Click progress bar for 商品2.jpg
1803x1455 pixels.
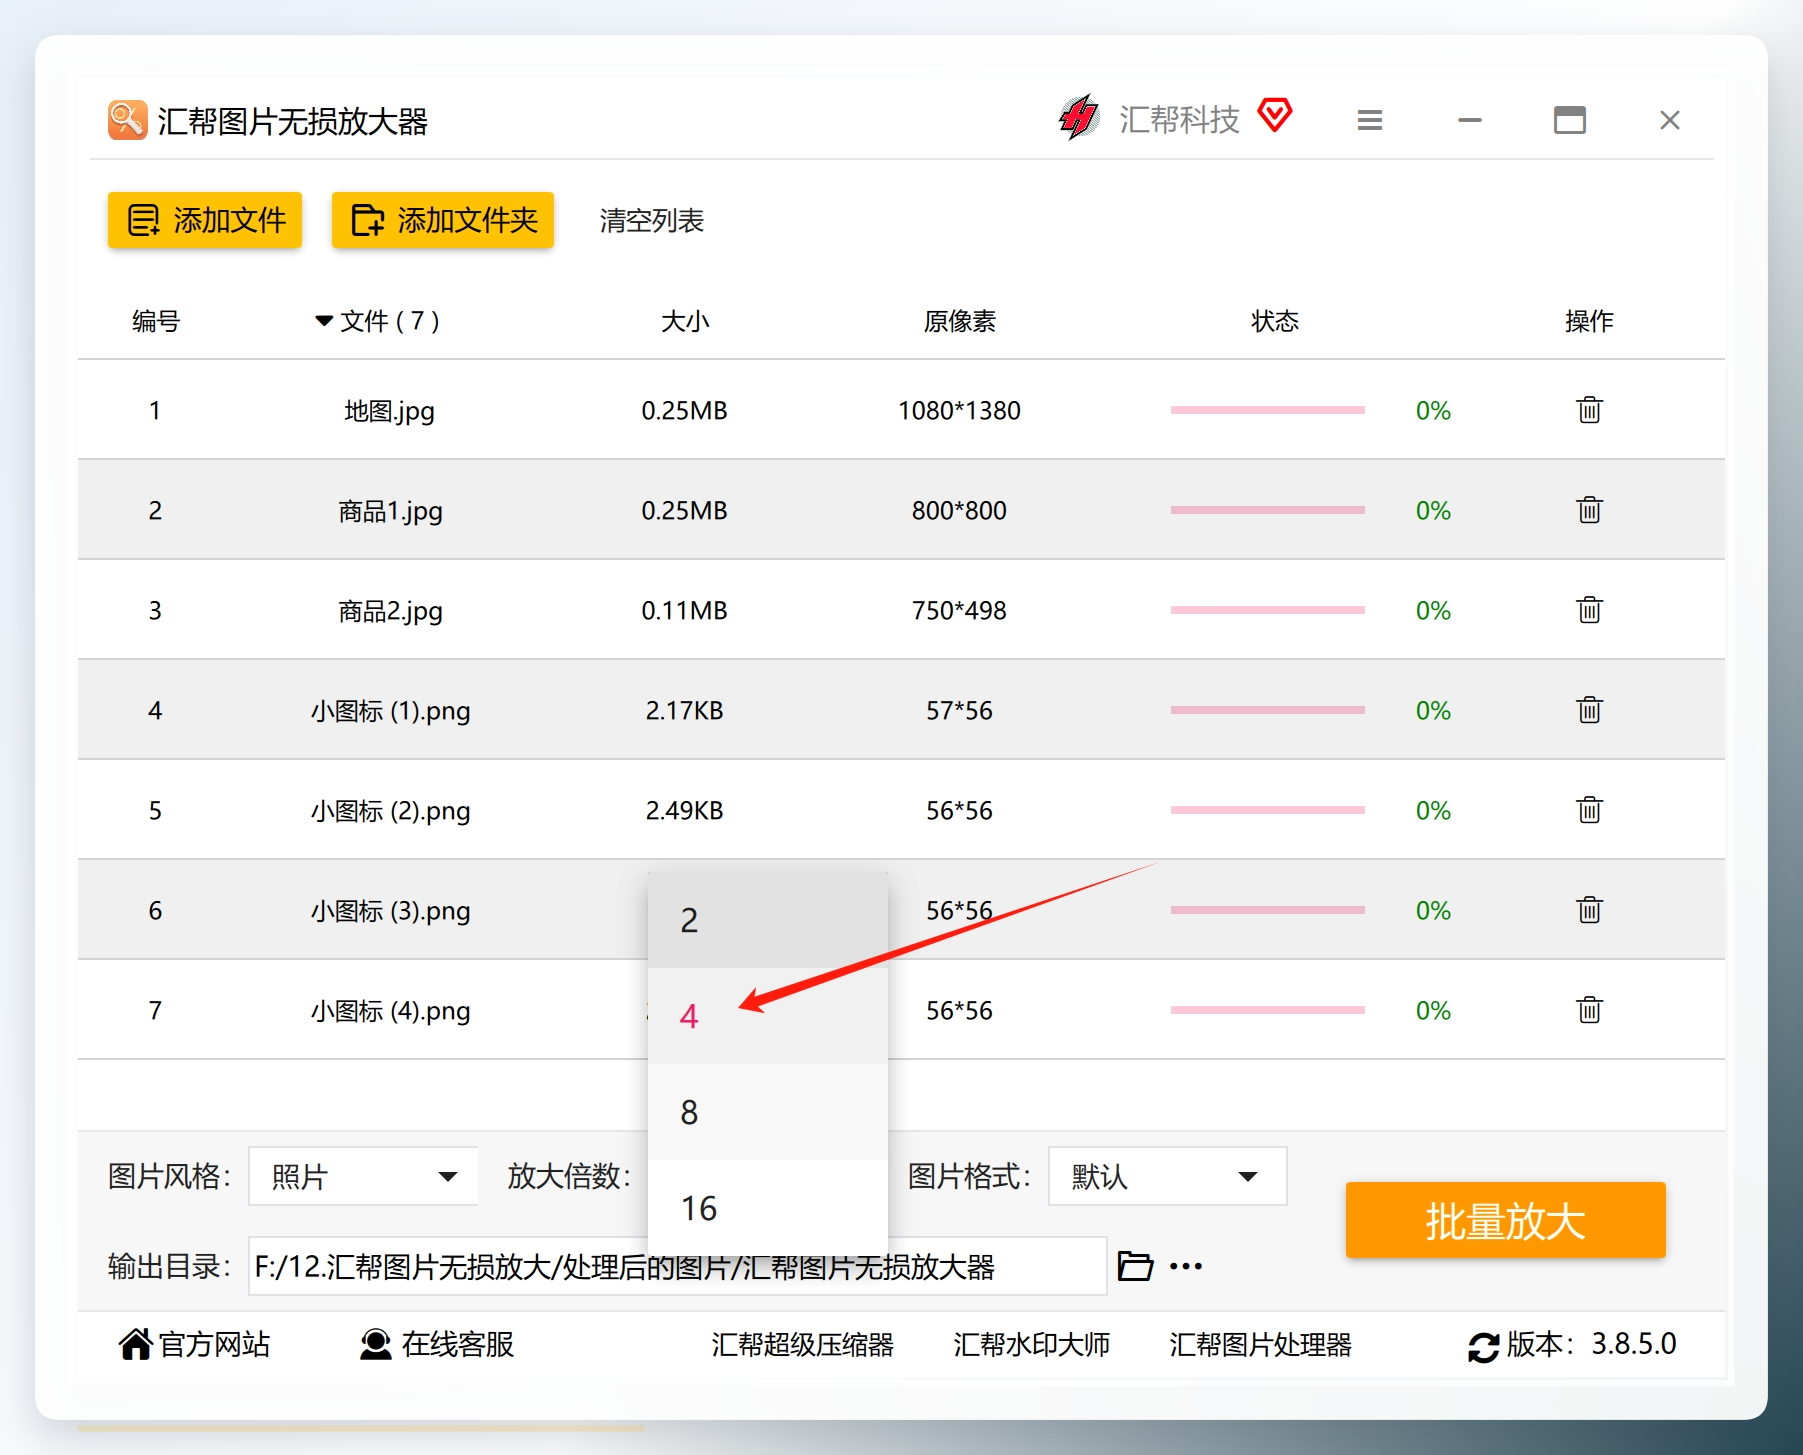1268,610
